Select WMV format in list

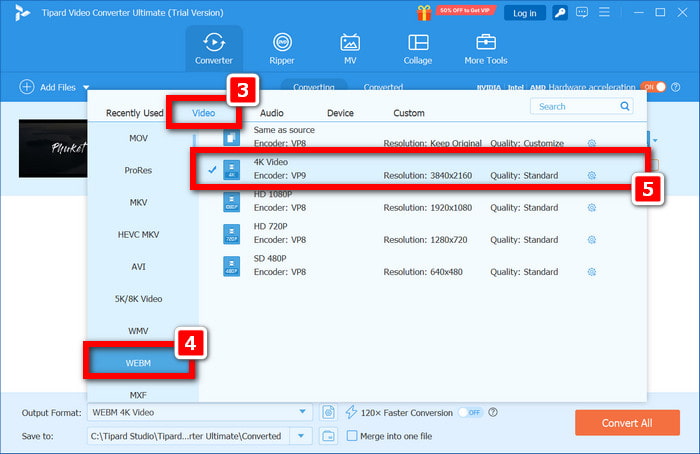(138, 331)
